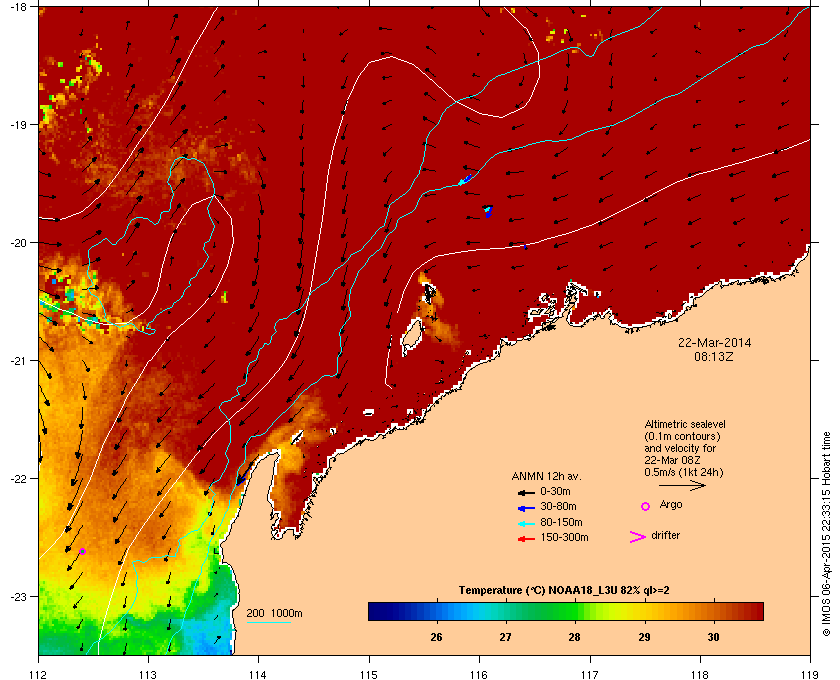Click the latitude -22 axis label
The width and height of the screenshot is (840, 680).
tap(18, 479)
